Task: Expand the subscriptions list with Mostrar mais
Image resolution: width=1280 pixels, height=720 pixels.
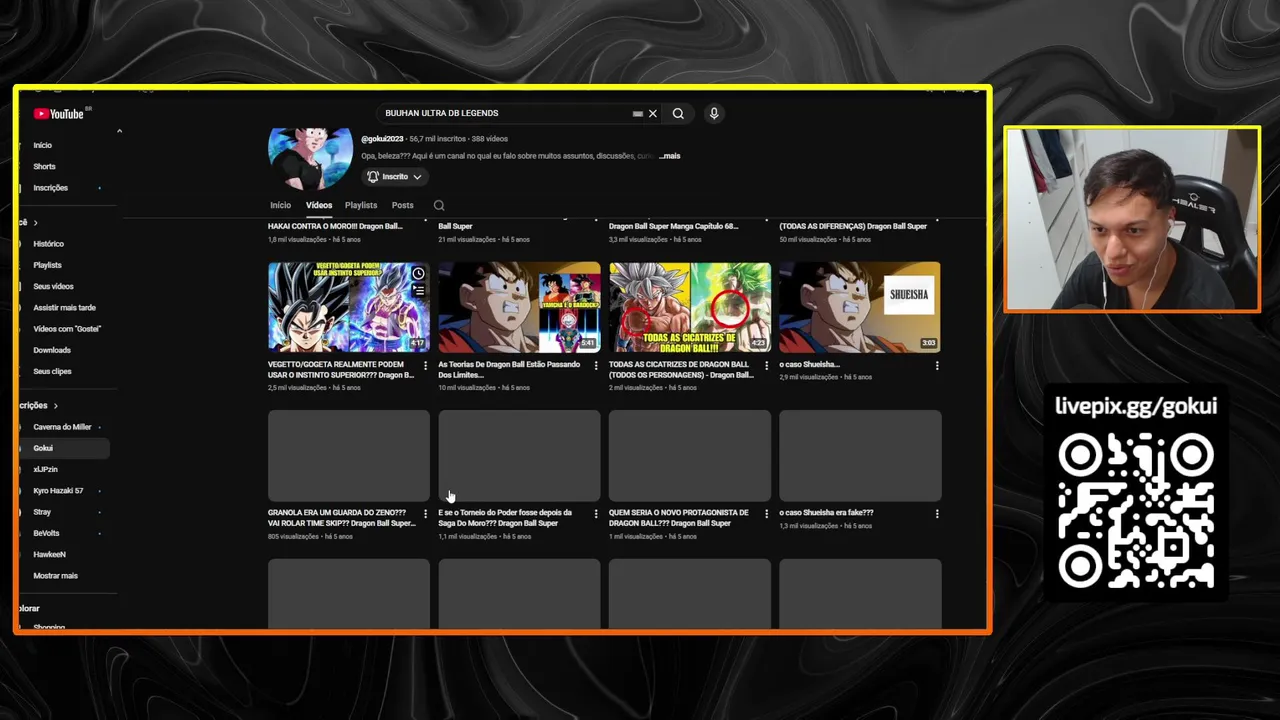Action: 55,576
